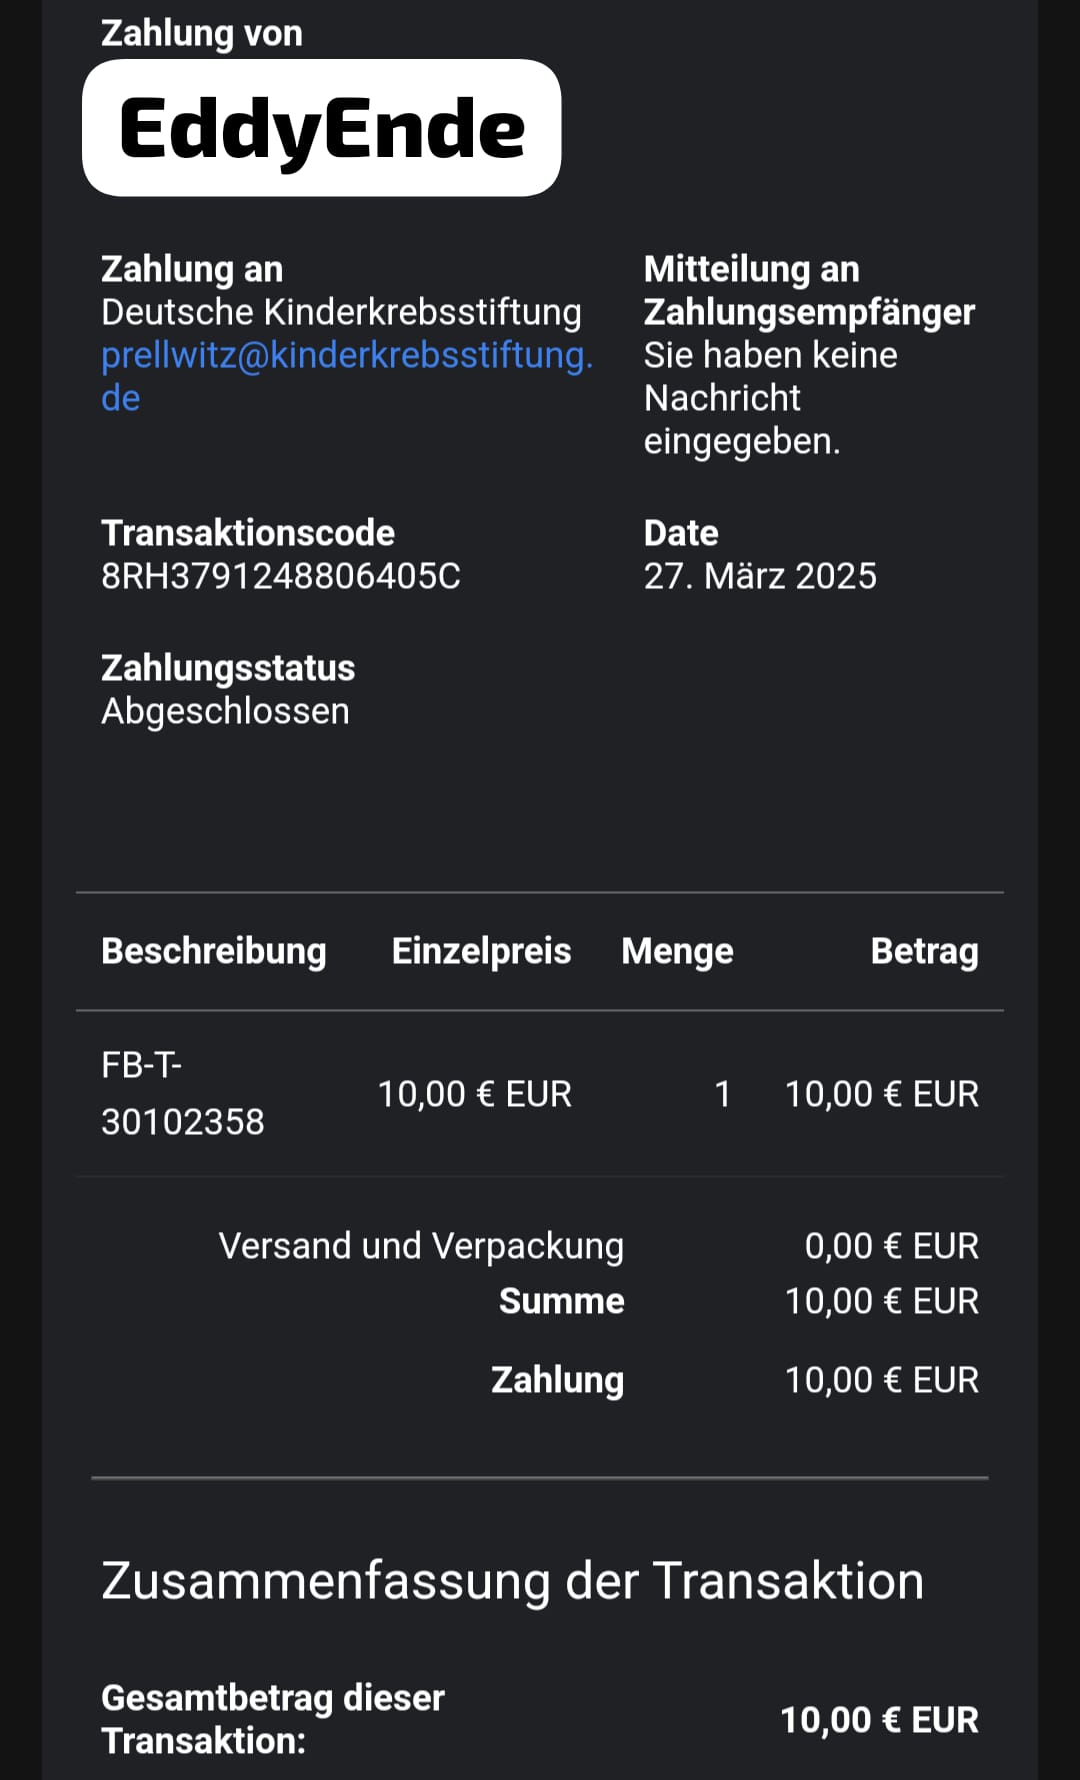1080x1780 pixels.
Task: Select item description FB-T-30102358
Action: pos(182,1093)
